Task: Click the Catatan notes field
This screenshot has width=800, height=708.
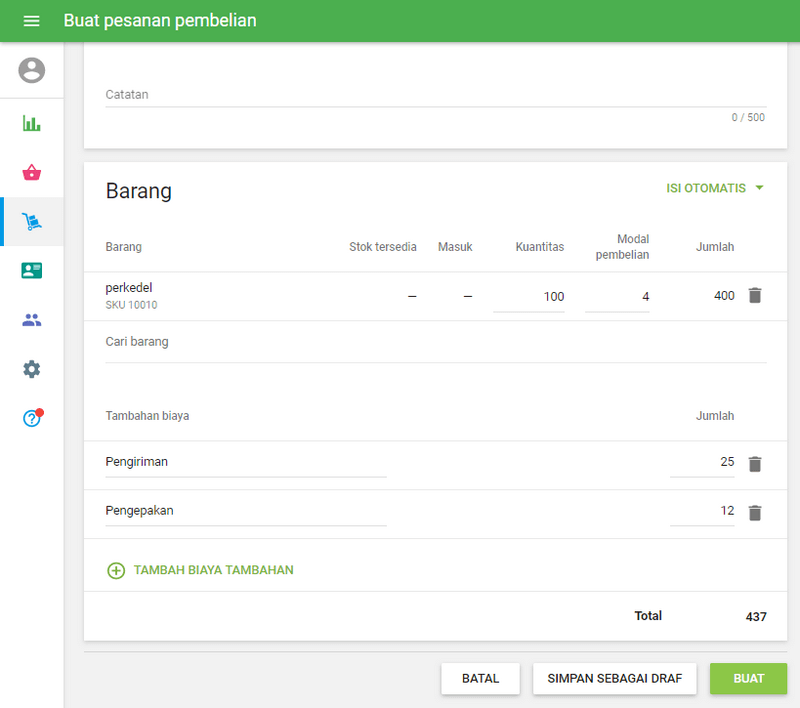Action: point(435,95)
